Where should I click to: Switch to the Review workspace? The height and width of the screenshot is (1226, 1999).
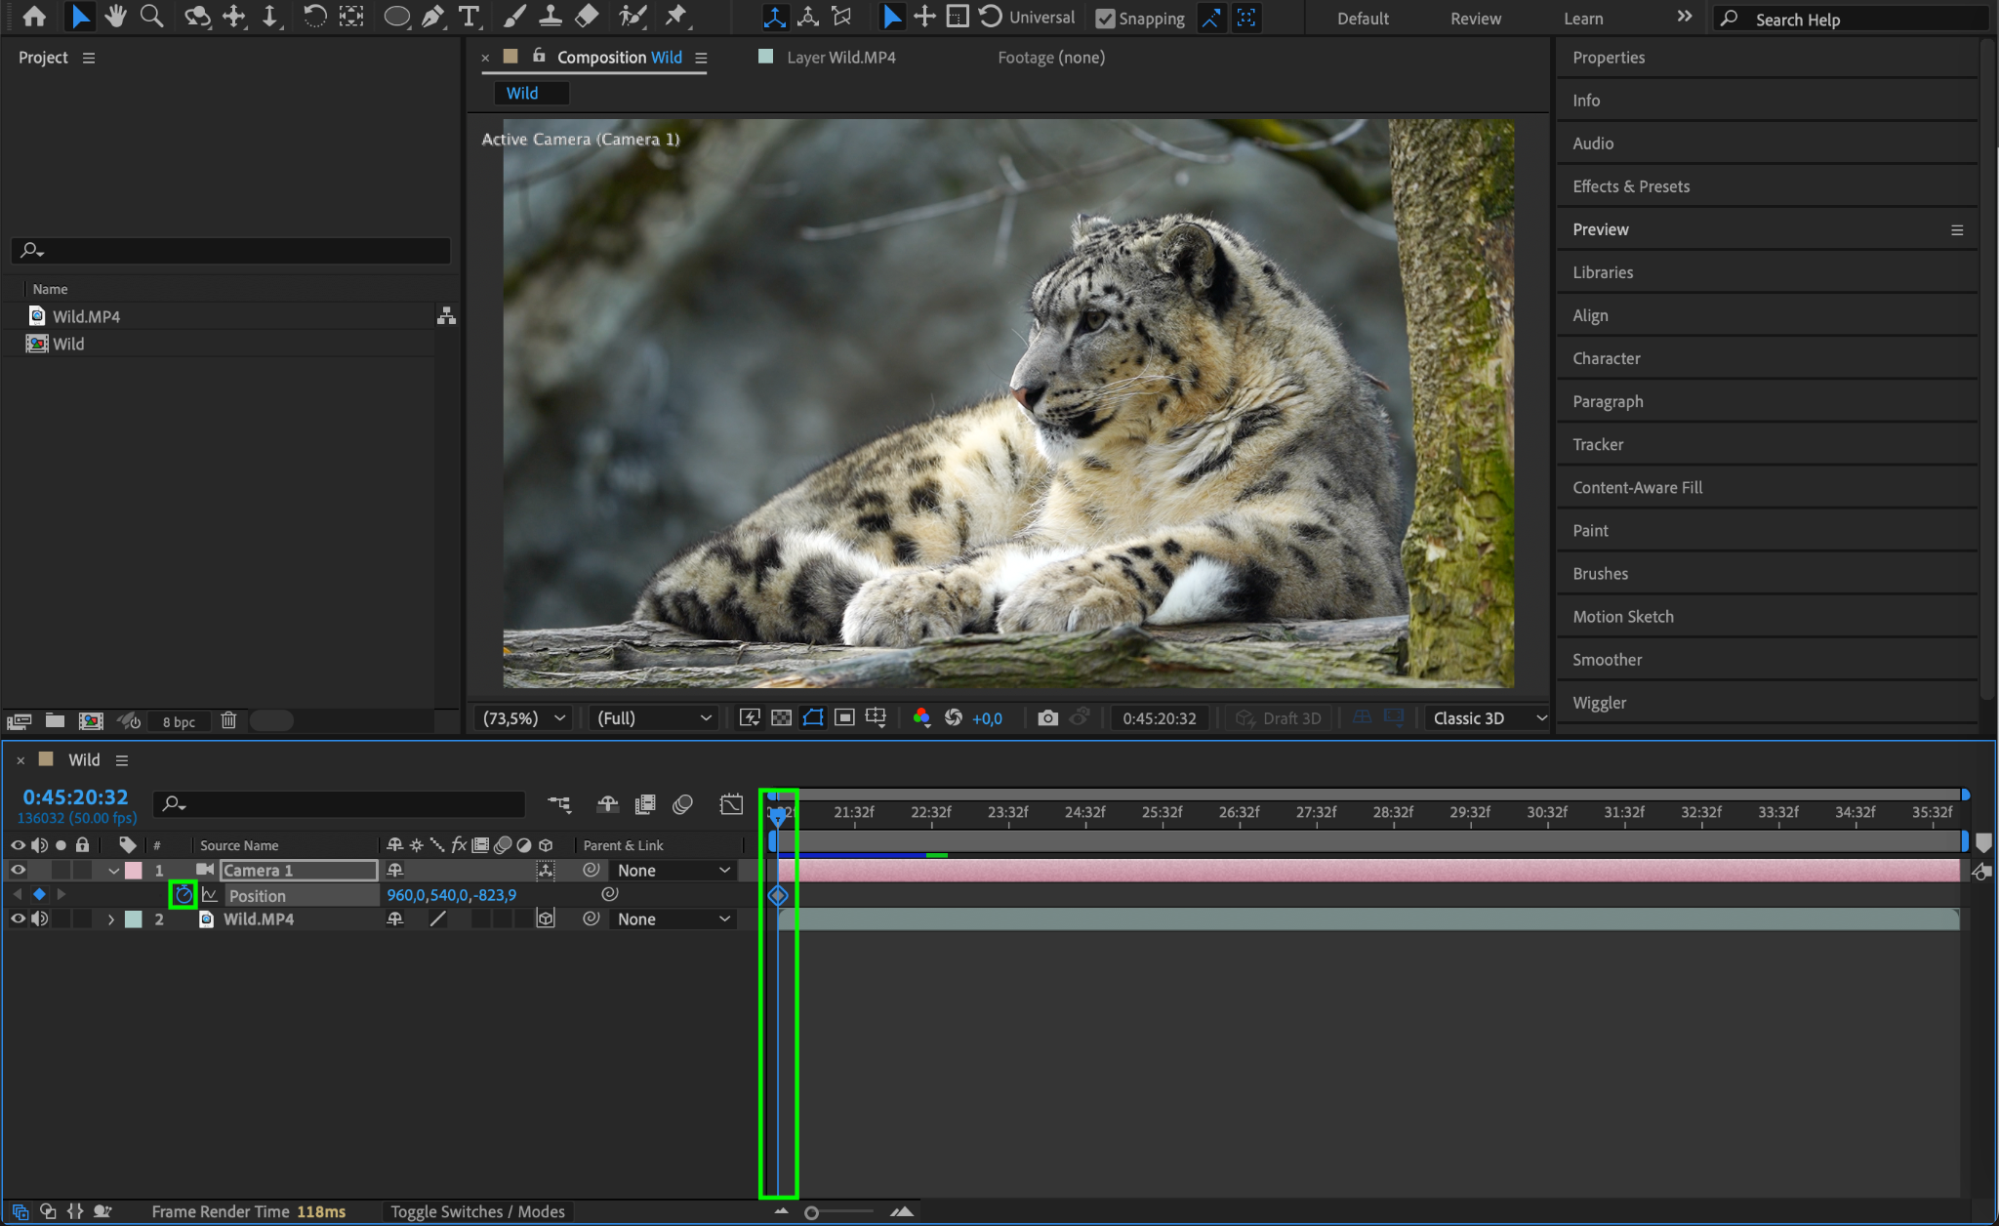[x=1475, y=18]
